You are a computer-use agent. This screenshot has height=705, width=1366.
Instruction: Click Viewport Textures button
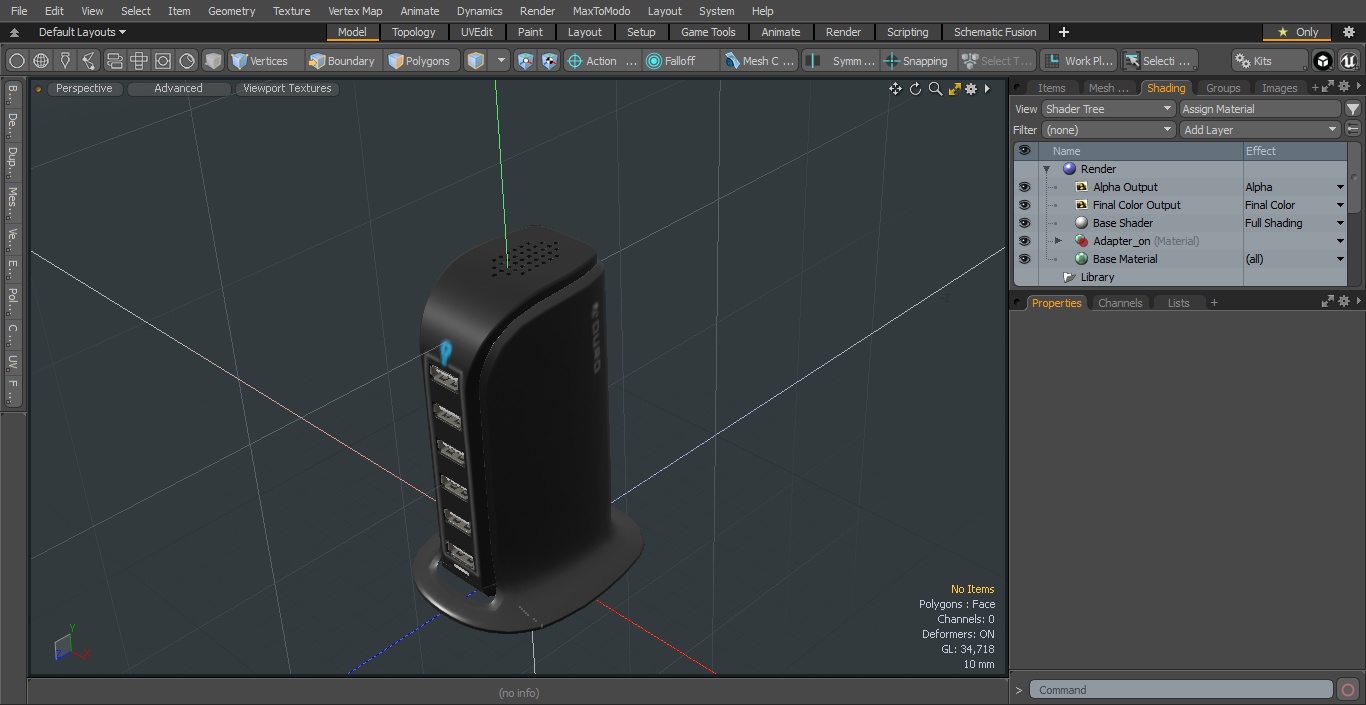[x=287, y=88]
